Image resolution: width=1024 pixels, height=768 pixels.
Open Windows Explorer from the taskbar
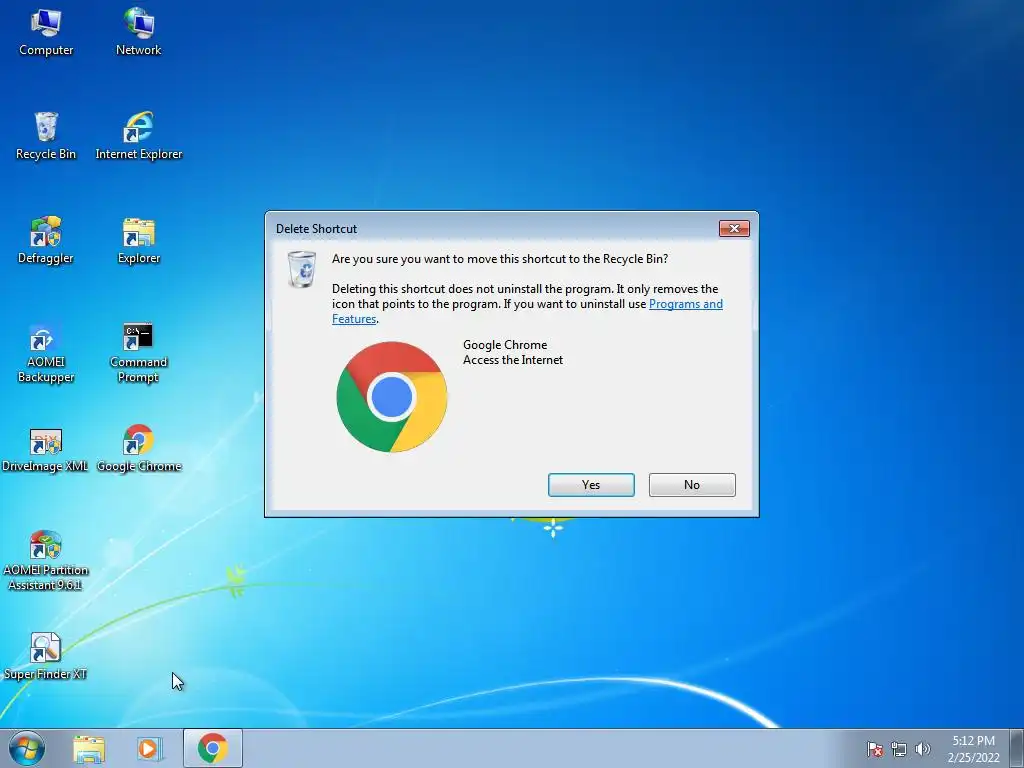click(89, 749)
